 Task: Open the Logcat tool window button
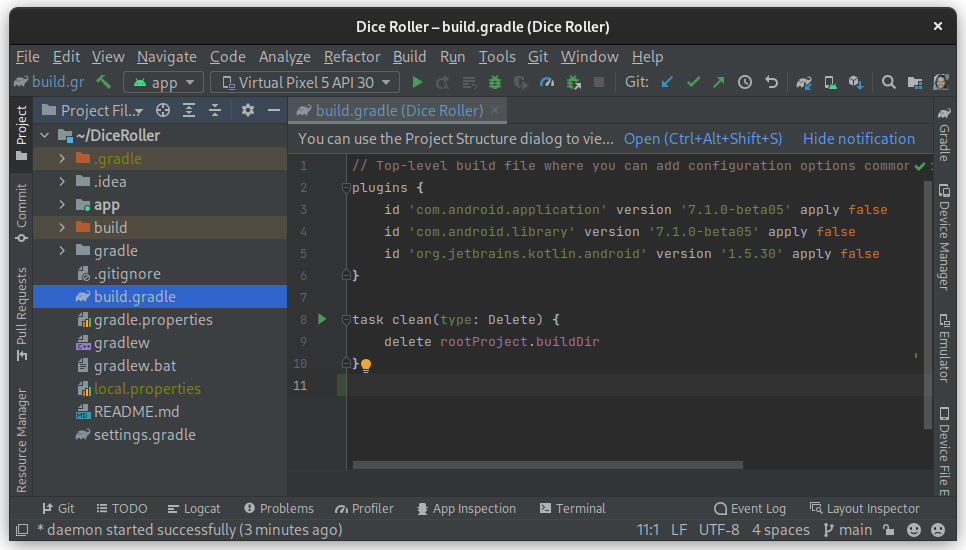pyautogui.click(x=193, y=509)
